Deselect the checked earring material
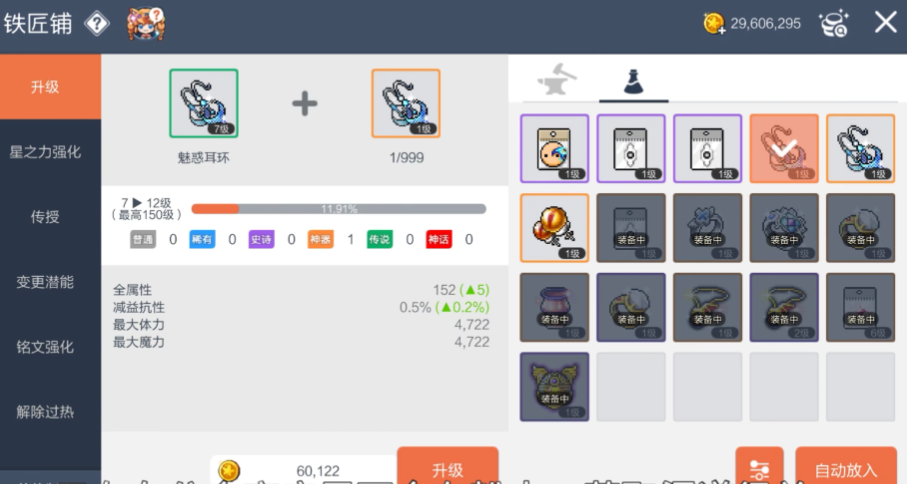This screenshot has height=484, width=907. (x=784, y=149)
